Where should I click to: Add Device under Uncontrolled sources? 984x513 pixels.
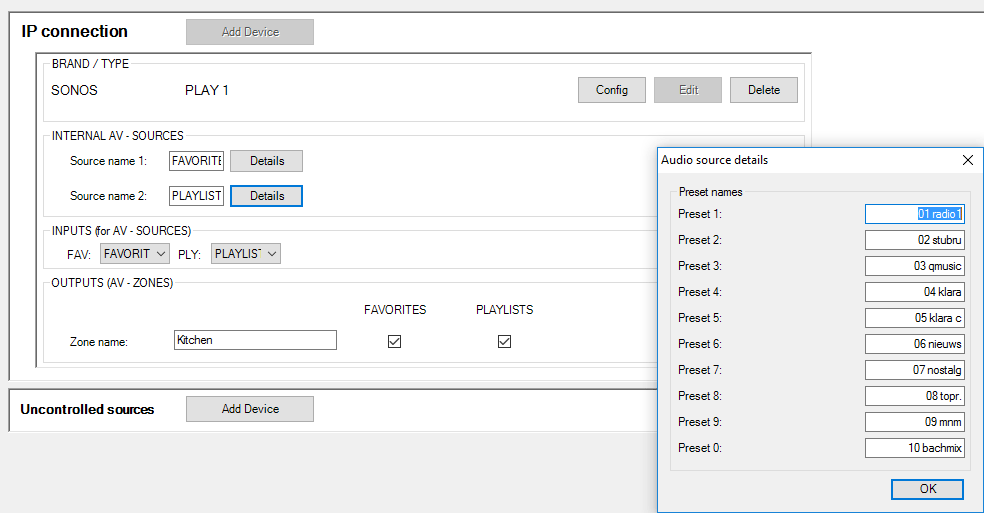pyautogui.click(x=250, y=409)
